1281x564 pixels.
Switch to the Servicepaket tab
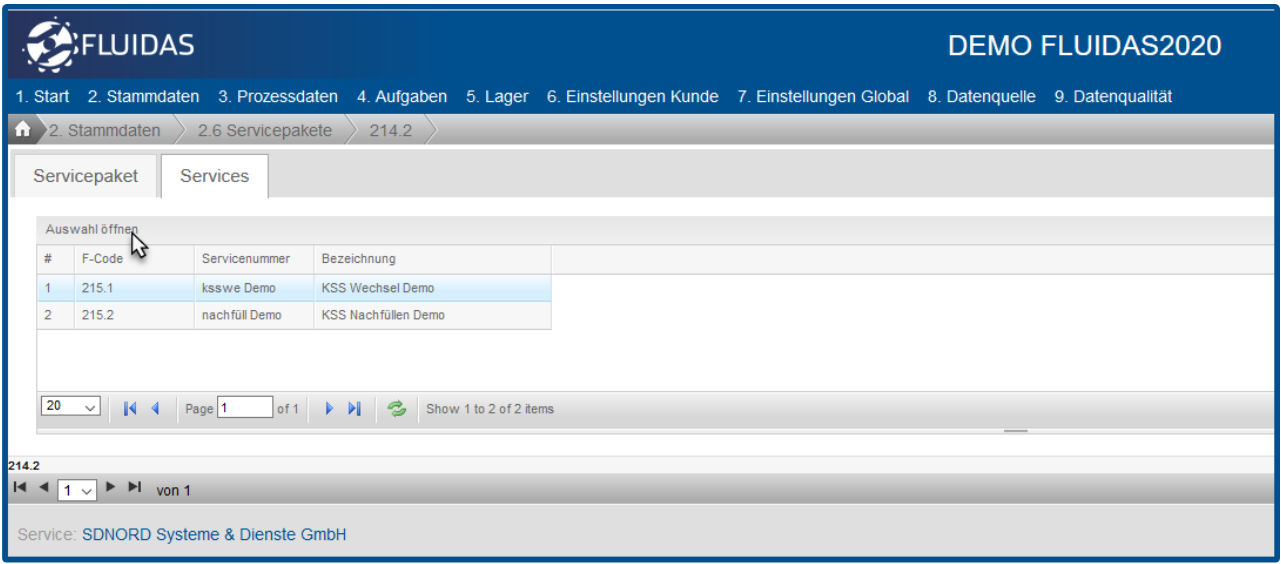click(x=85, y=175)
